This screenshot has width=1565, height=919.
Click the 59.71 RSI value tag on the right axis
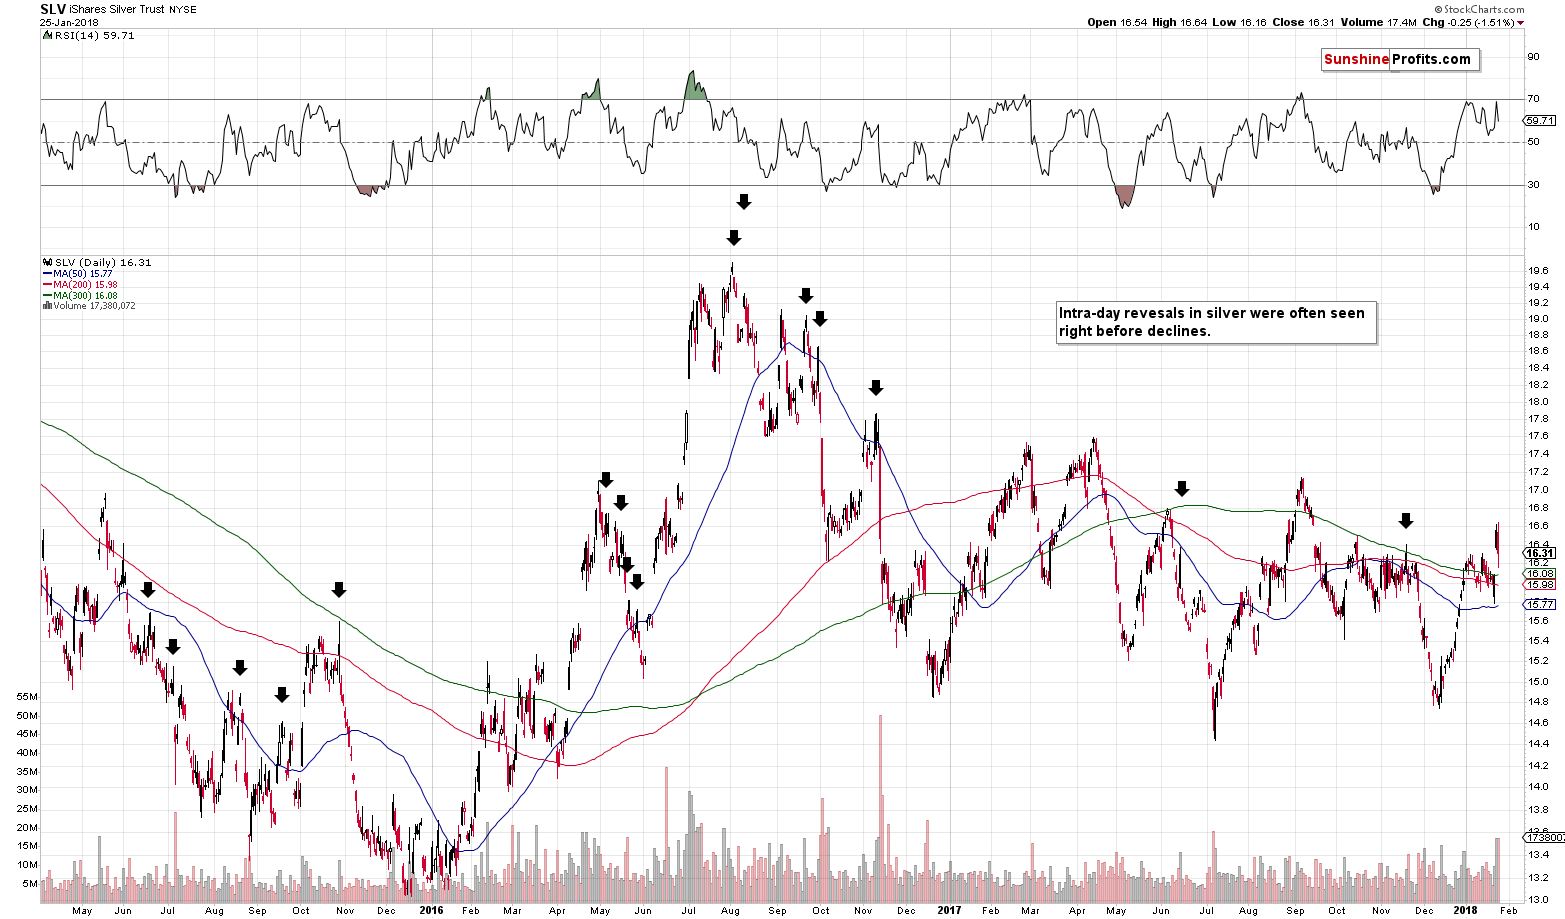click(1541, 120)
